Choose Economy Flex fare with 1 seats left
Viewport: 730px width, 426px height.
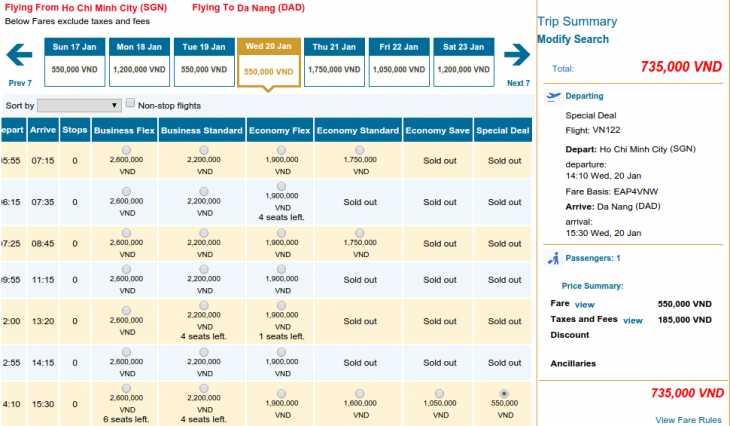[x=281, y=305]
